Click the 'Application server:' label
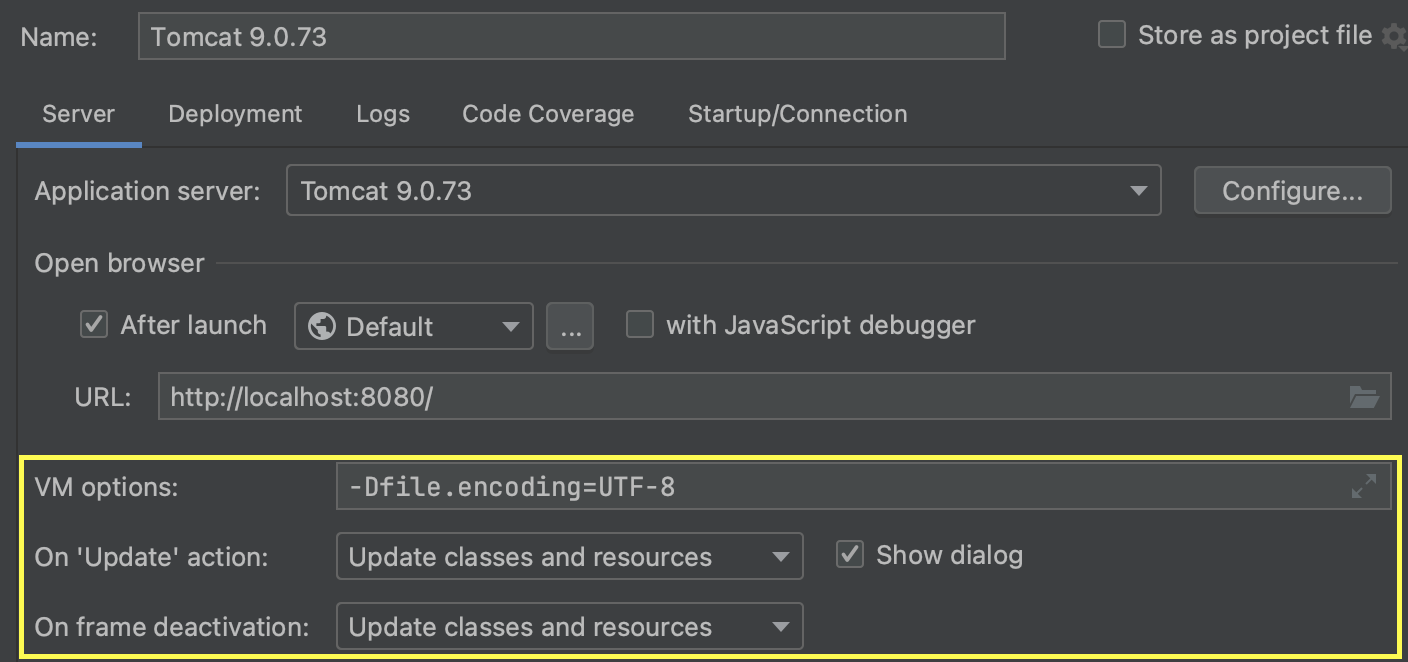The image size is (1408, 662). coord(147,191)
